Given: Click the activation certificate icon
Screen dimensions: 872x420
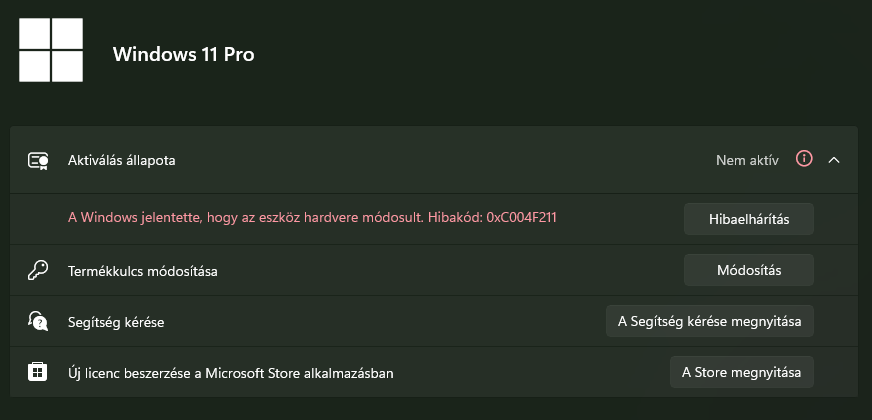Looking at the screenshot, I should click(38, 161).
